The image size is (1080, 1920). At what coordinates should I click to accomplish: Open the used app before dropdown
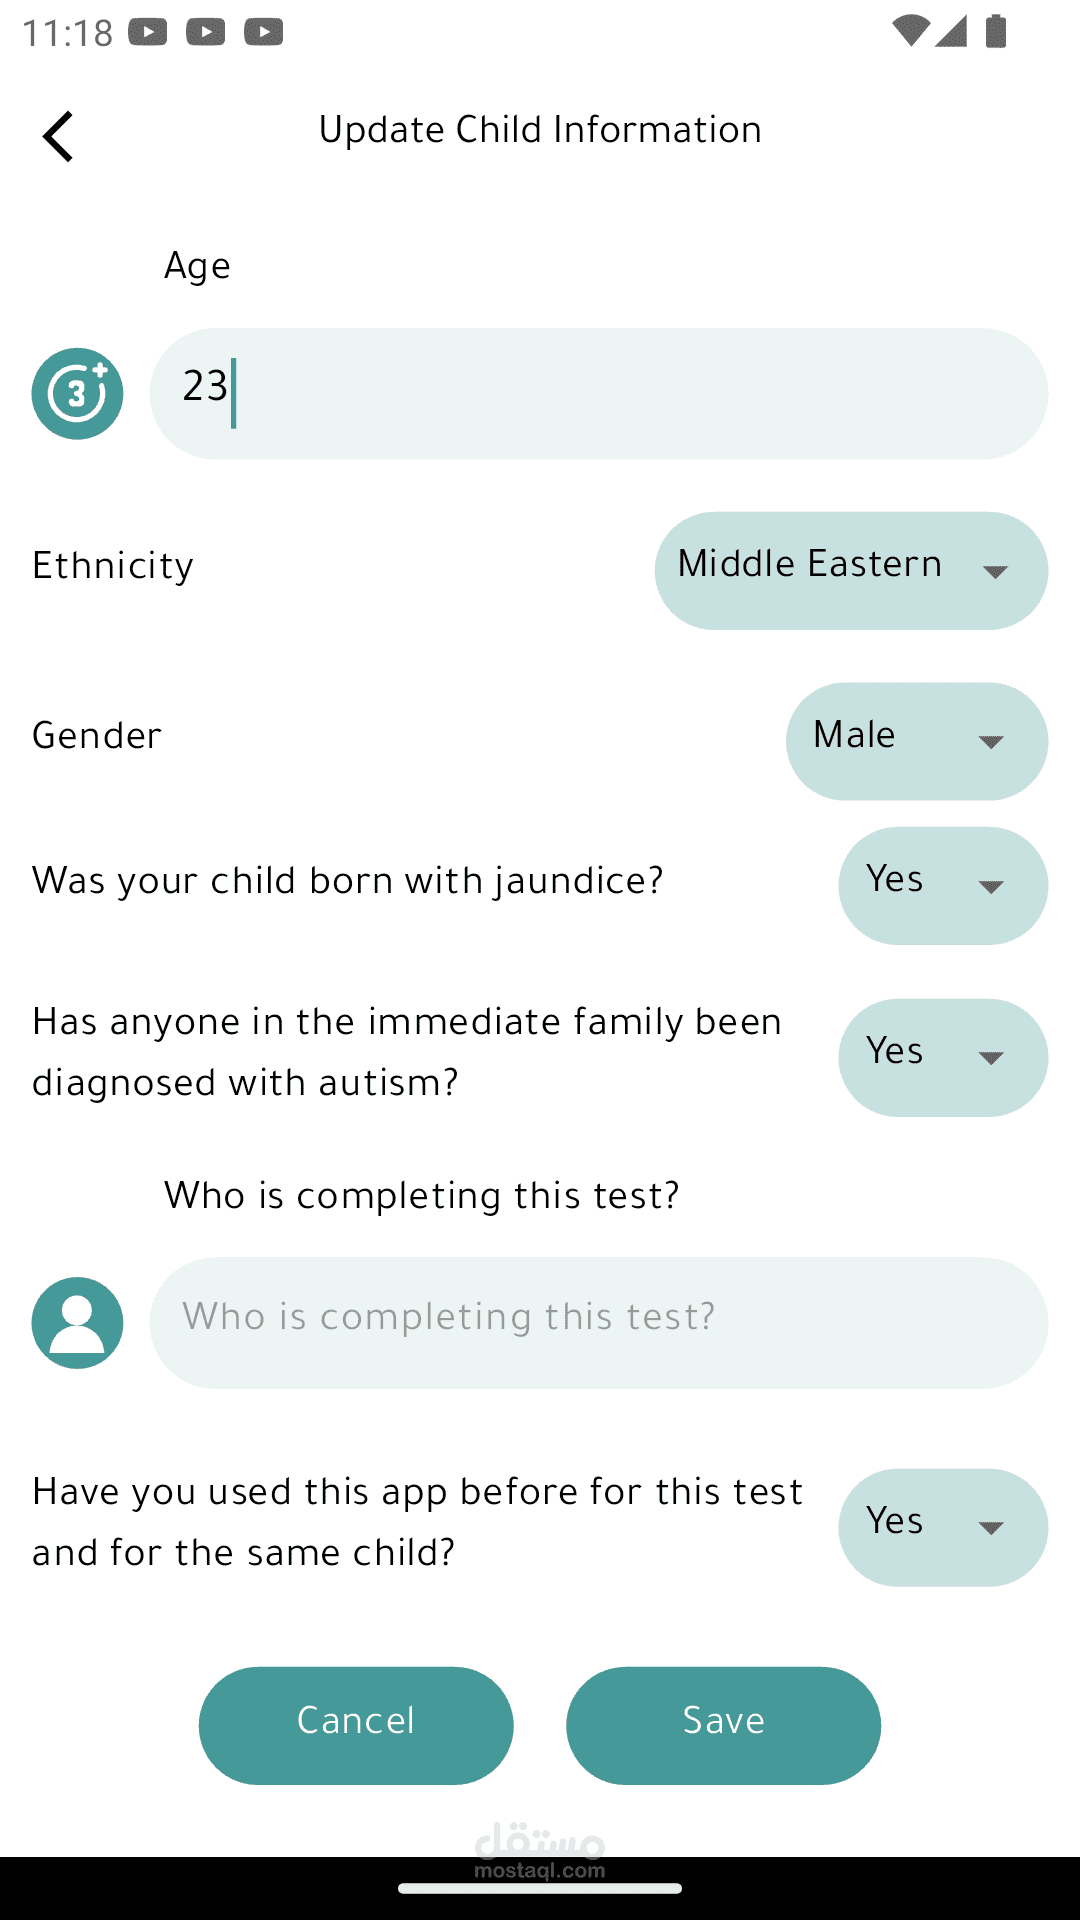click(x=942, y=1527)
